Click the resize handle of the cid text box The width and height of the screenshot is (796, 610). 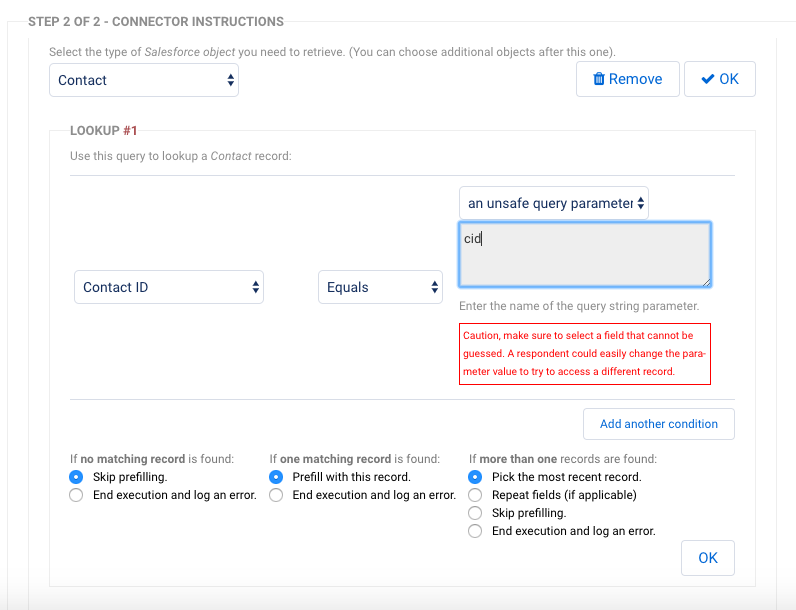point(706,283)
